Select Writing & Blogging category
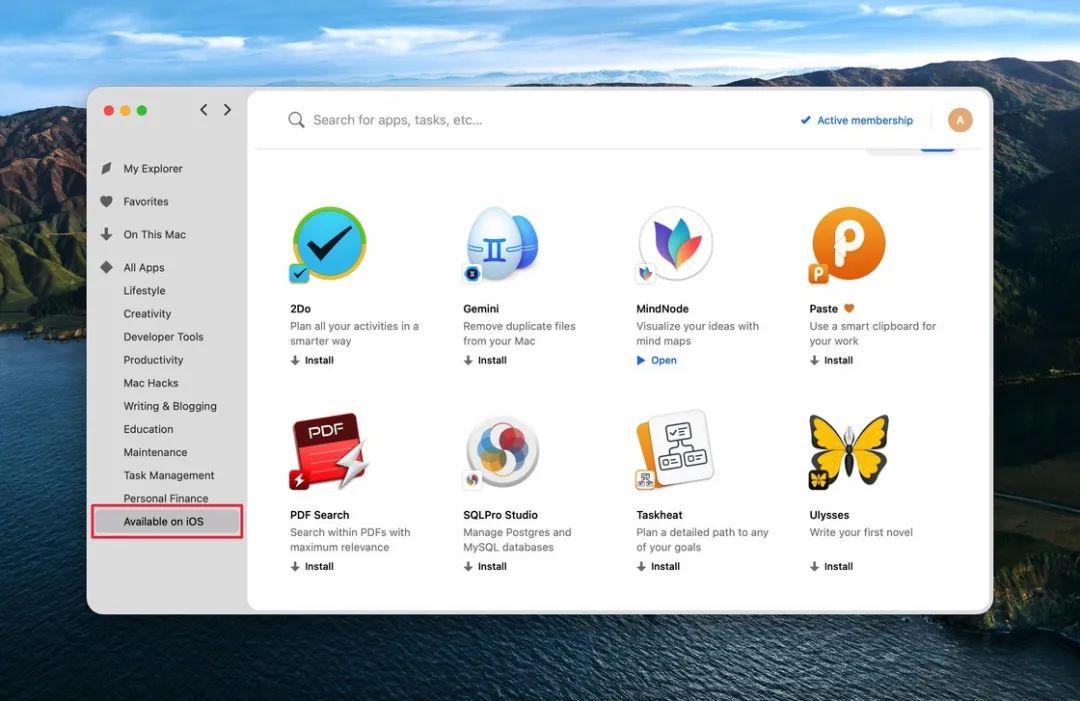The height and width of the screenshot is (701, 1080). coord(170,406)
